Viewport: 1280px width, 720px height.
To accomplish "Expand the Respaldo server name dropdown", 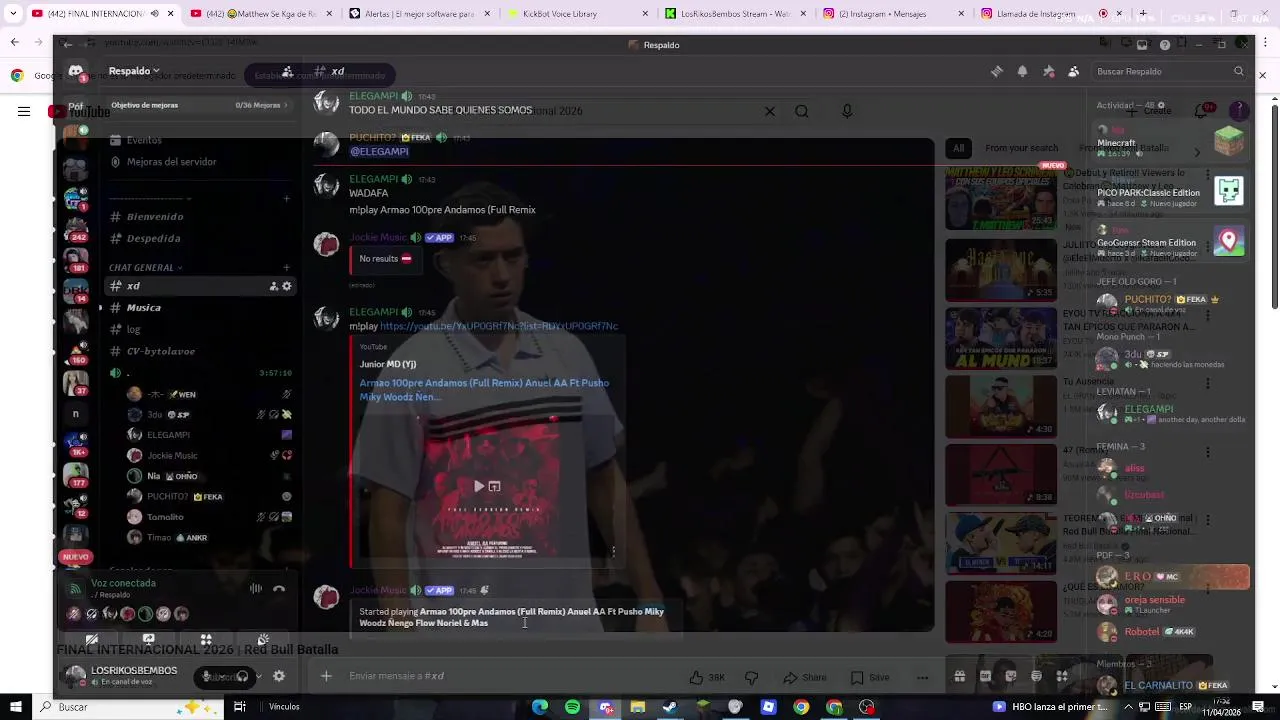I will (135, 71).
